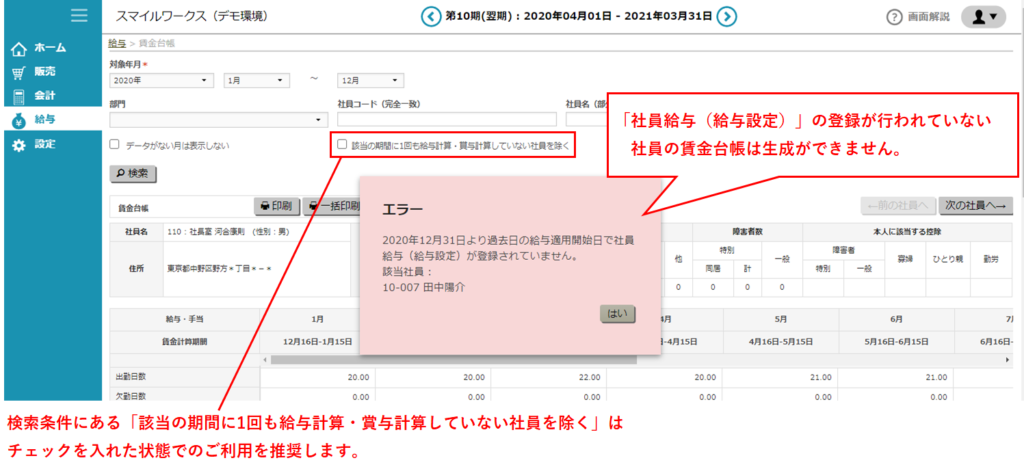1024x469 pixels.
Task: Click the 一括印刷 batch print button
Action: (x=332, y=206)
